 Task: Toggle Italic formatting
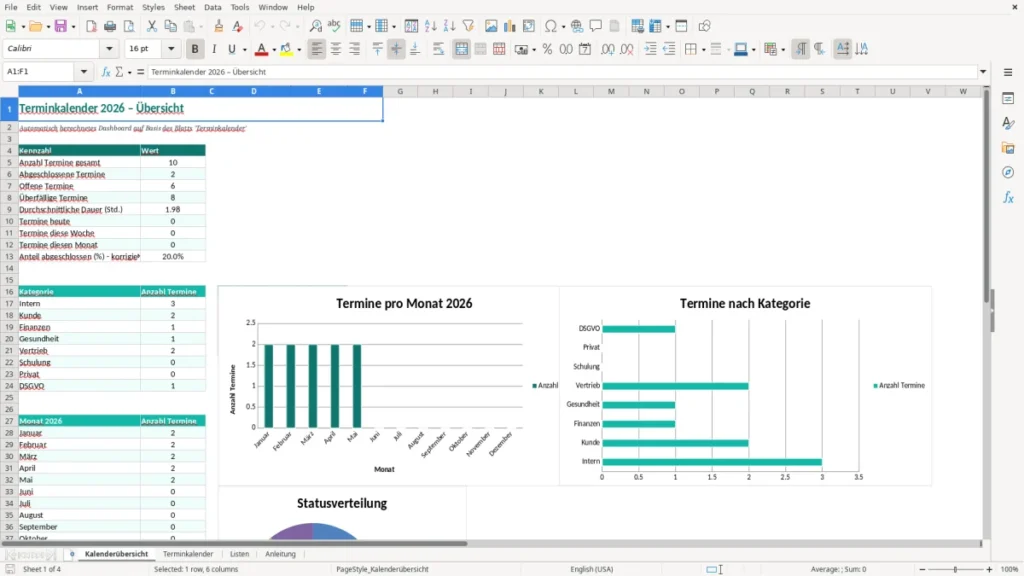[x=214, y=49]
